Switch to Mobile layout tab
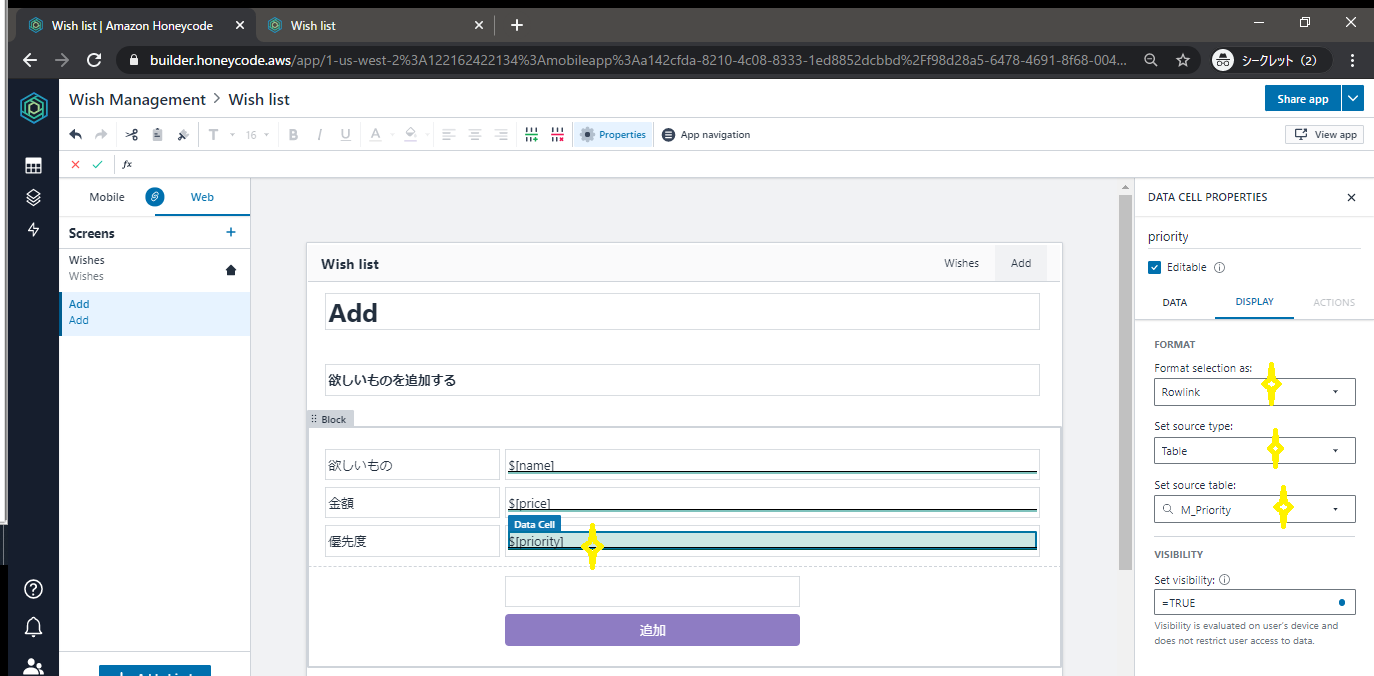This screenshot has width=1374, height=676. click(107, 197)
